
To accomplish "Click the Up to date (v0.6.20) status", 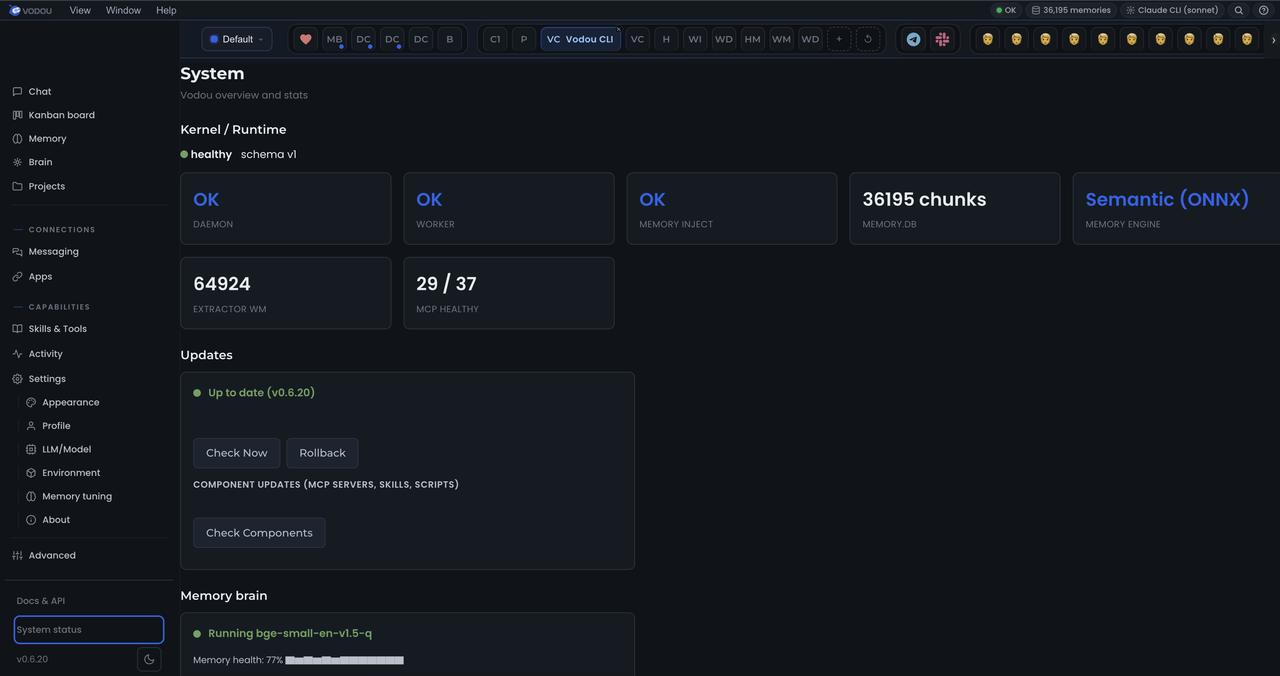I will (261, 393).
